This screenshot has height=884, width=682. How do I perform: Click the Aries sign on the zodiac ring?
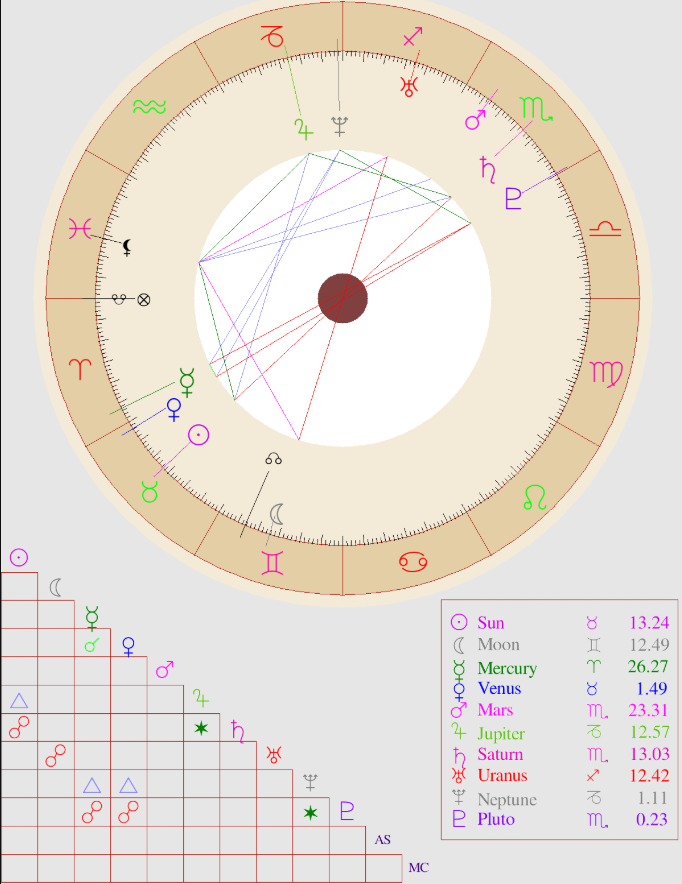click(79, 369)
